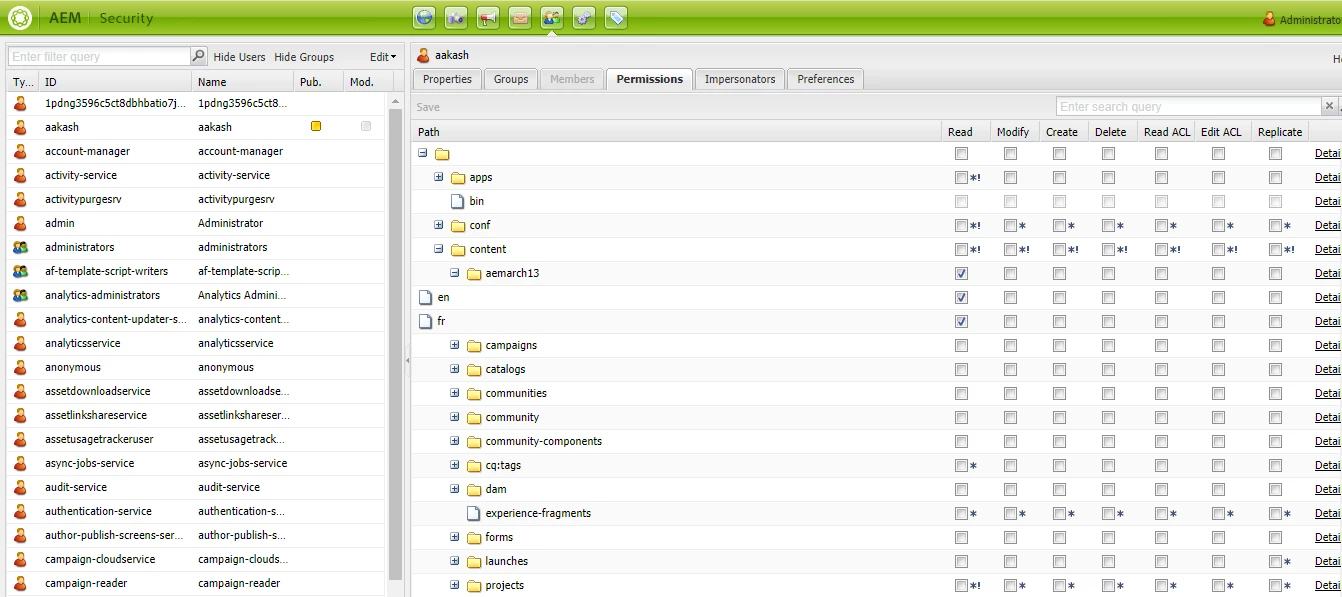Viewport: 1342px width, 597px height.
Task: Click the dam folder icon
Action: point(474,490)
